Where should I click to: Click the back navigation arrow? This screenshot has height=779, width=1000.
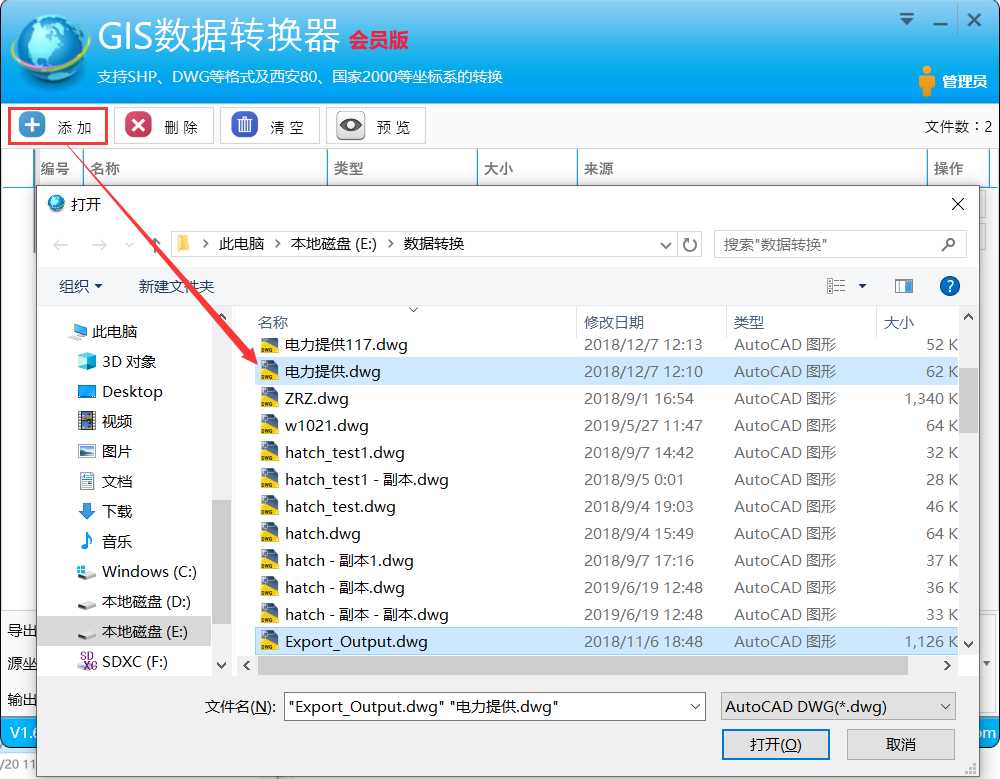pos(61,244)
